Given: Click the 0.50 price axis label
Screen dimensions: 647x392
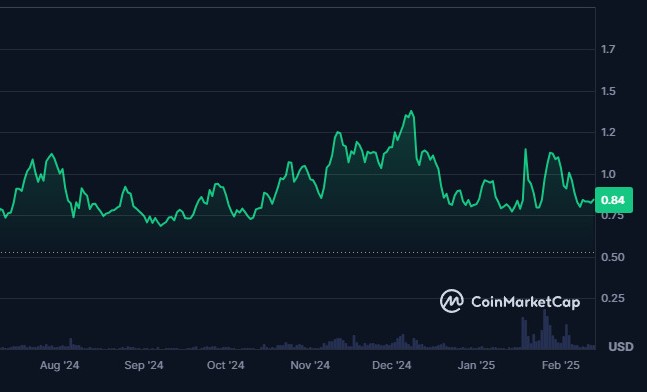Looking at the screenshot, I should coord(612,257).
